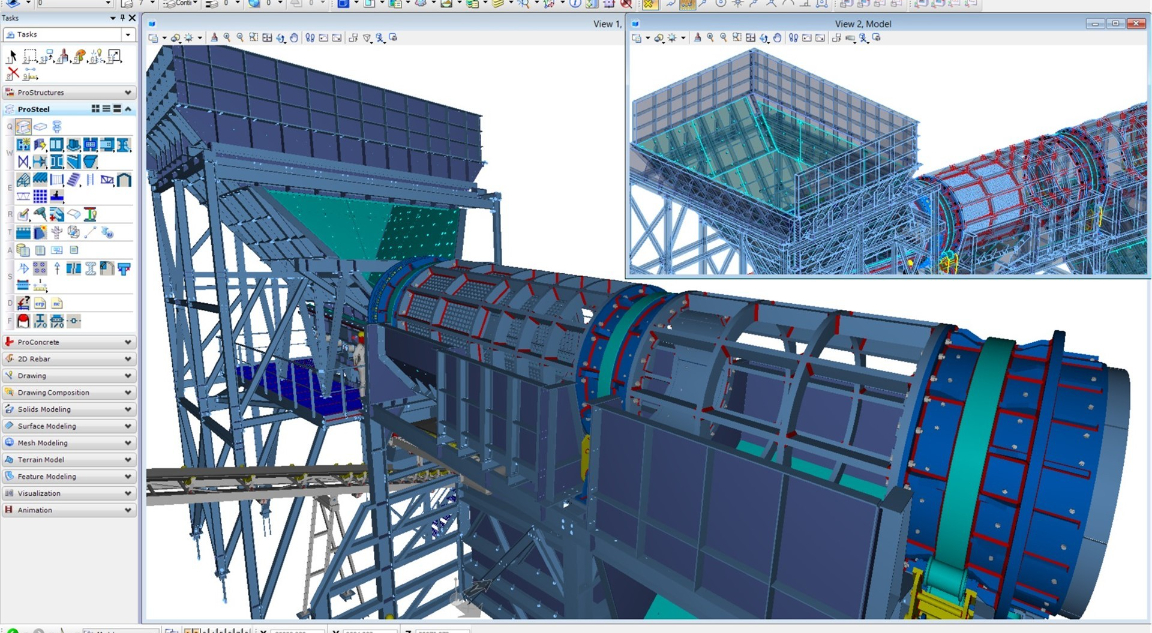Click View Previous in View 1 toolbar
The image size is (1152, 633).
pos(323,37)
